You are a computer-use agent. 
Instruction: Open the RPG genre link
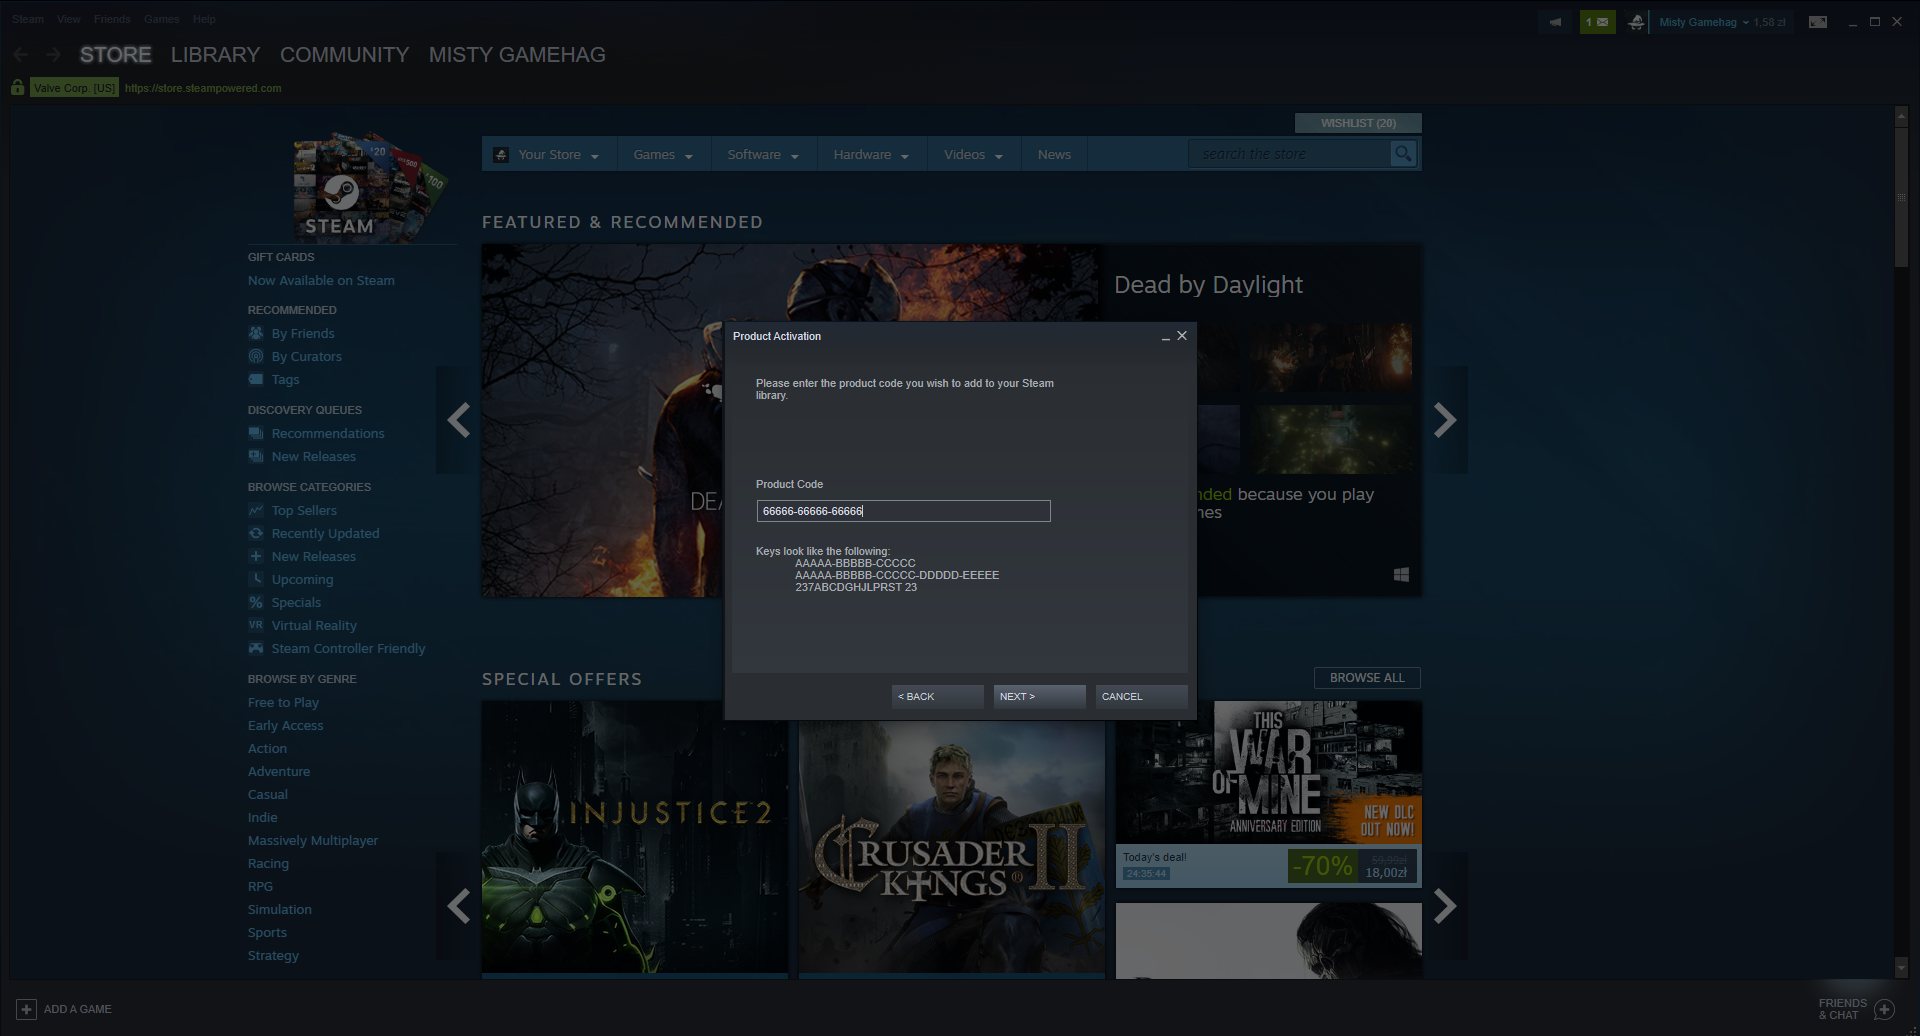tap(260, 887)
